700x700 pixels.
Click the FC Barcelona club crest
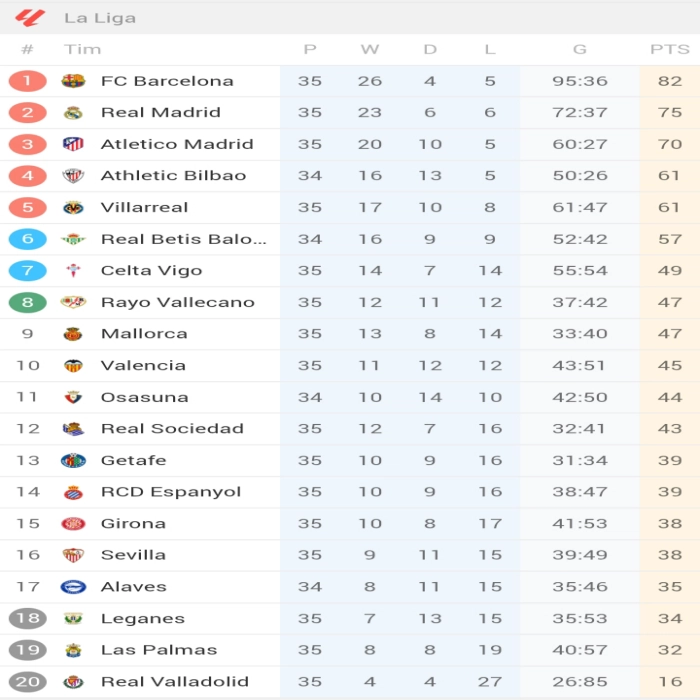coord(73,81)
